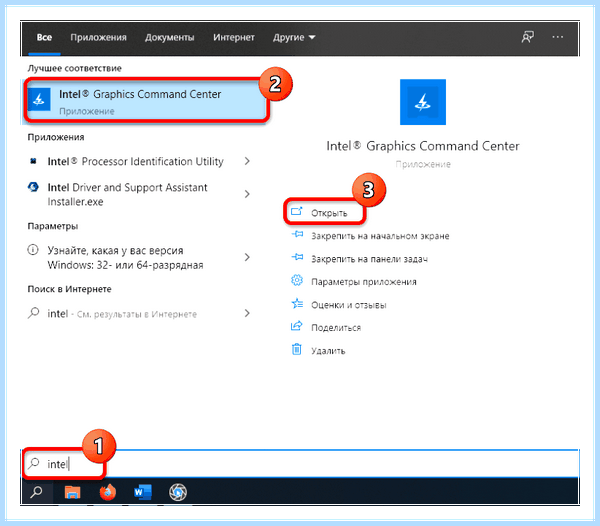Launch Firefox from the taskbar
Screen dimensions: 600x526
point(108,492)
